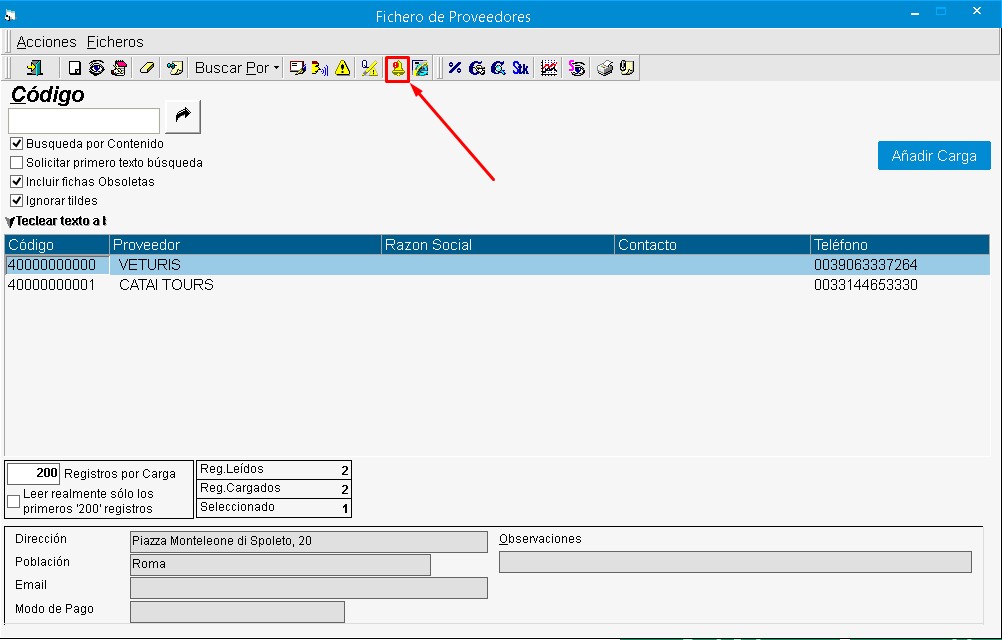Image resolution: width=1002 pixels, height=640 pixels.
Task: Click the red-highlighted bell icon
Action: 397,68
